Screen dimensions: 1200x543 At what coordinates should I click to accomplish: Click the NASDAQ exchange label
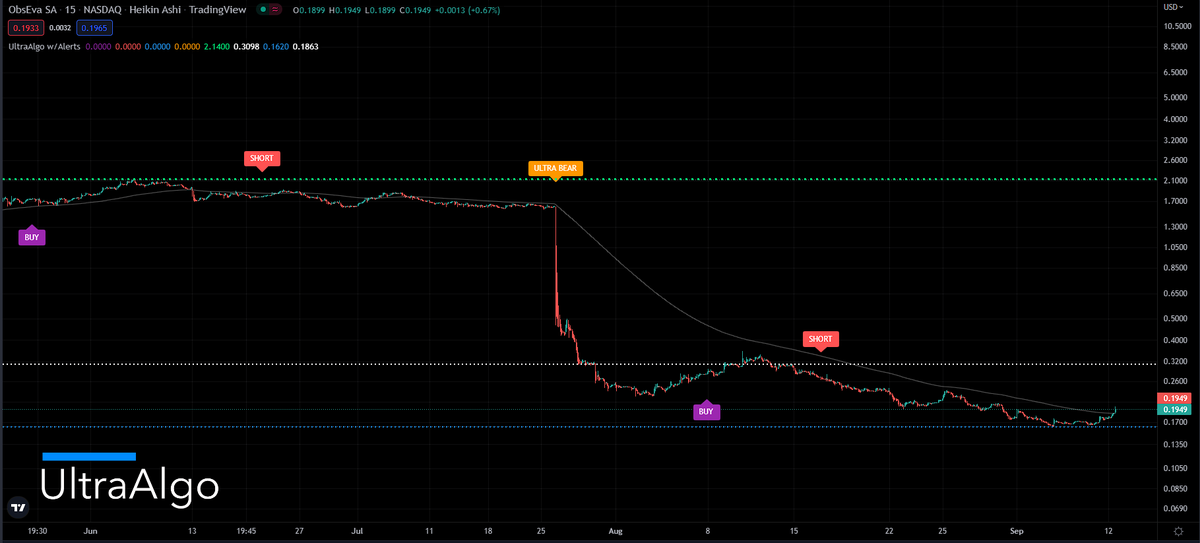(x=101, y=10)
